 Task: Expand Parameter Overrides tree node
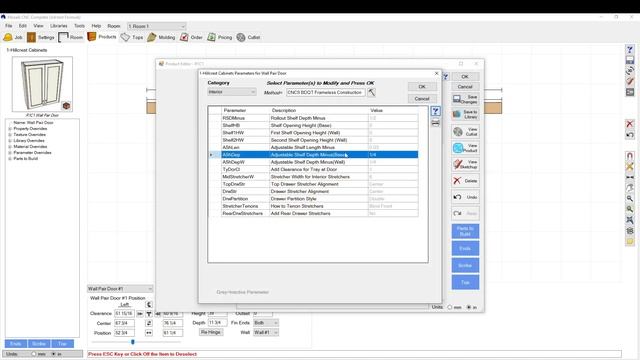[10, 153]
